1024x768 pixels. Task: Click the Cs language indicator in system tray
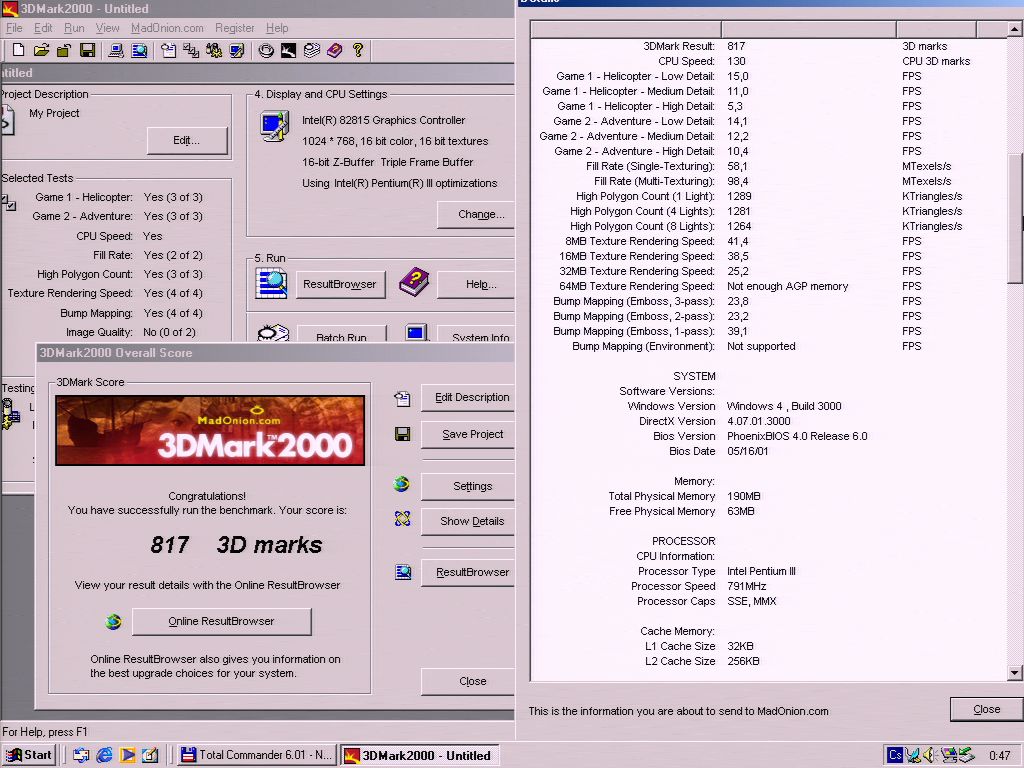pos(895,755)
